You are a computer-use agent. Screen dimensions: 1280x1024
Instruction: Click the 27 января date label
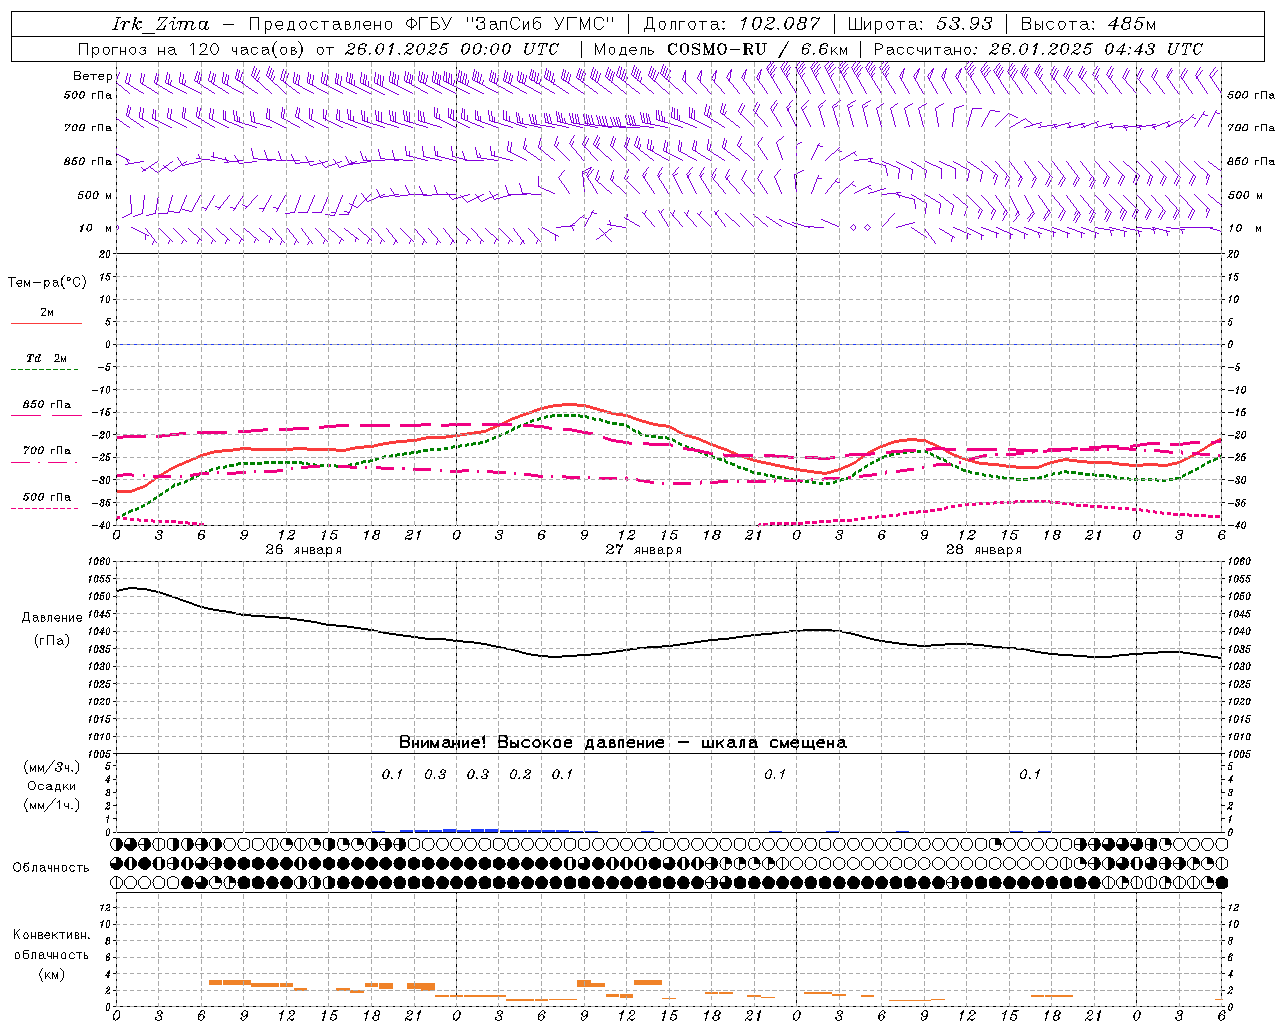(x=644, y=550)
